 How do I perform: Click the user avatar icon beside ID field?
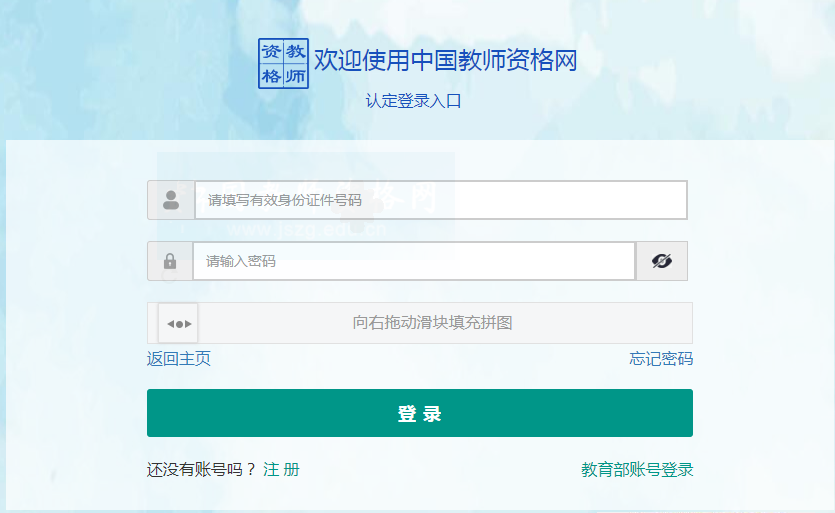[x=171, y=200]
